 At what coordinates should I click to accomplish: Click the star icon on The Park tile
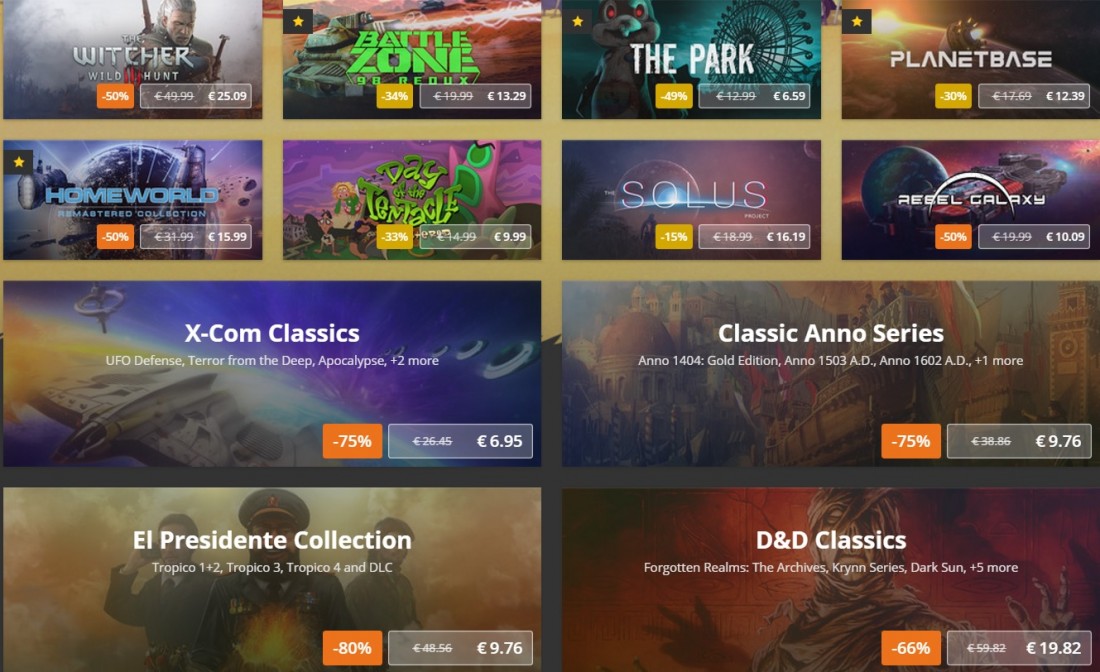577,22
